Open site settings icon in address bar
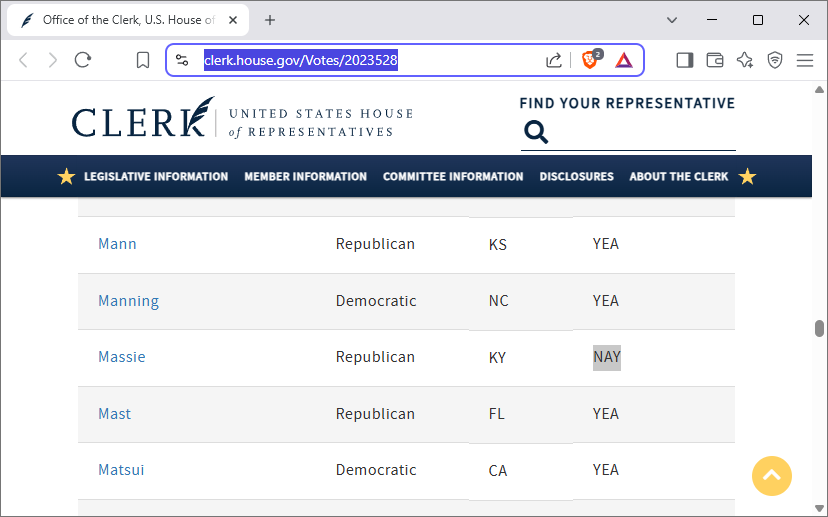 (182, 60)
